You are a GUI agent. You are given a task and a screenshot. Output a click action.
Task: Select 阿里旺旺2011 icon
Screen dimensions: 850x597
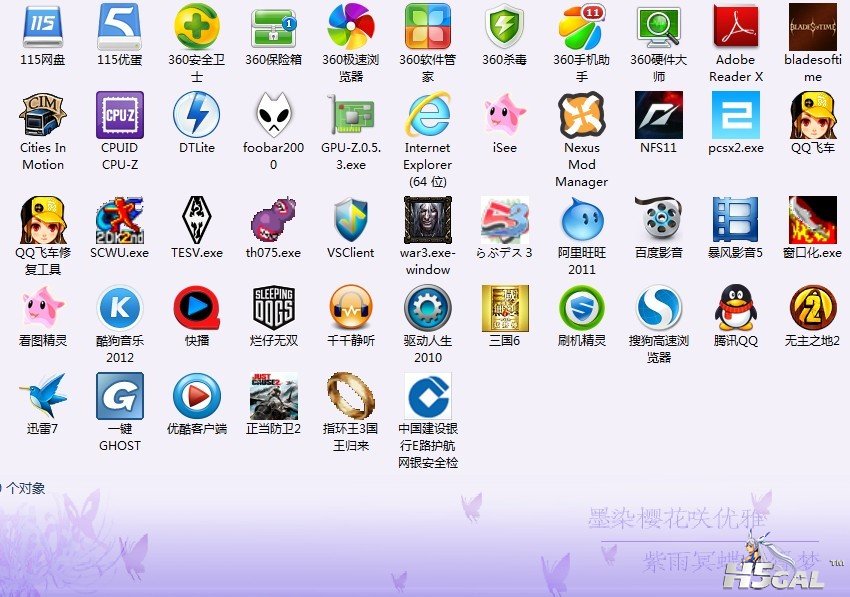[582, 220]
